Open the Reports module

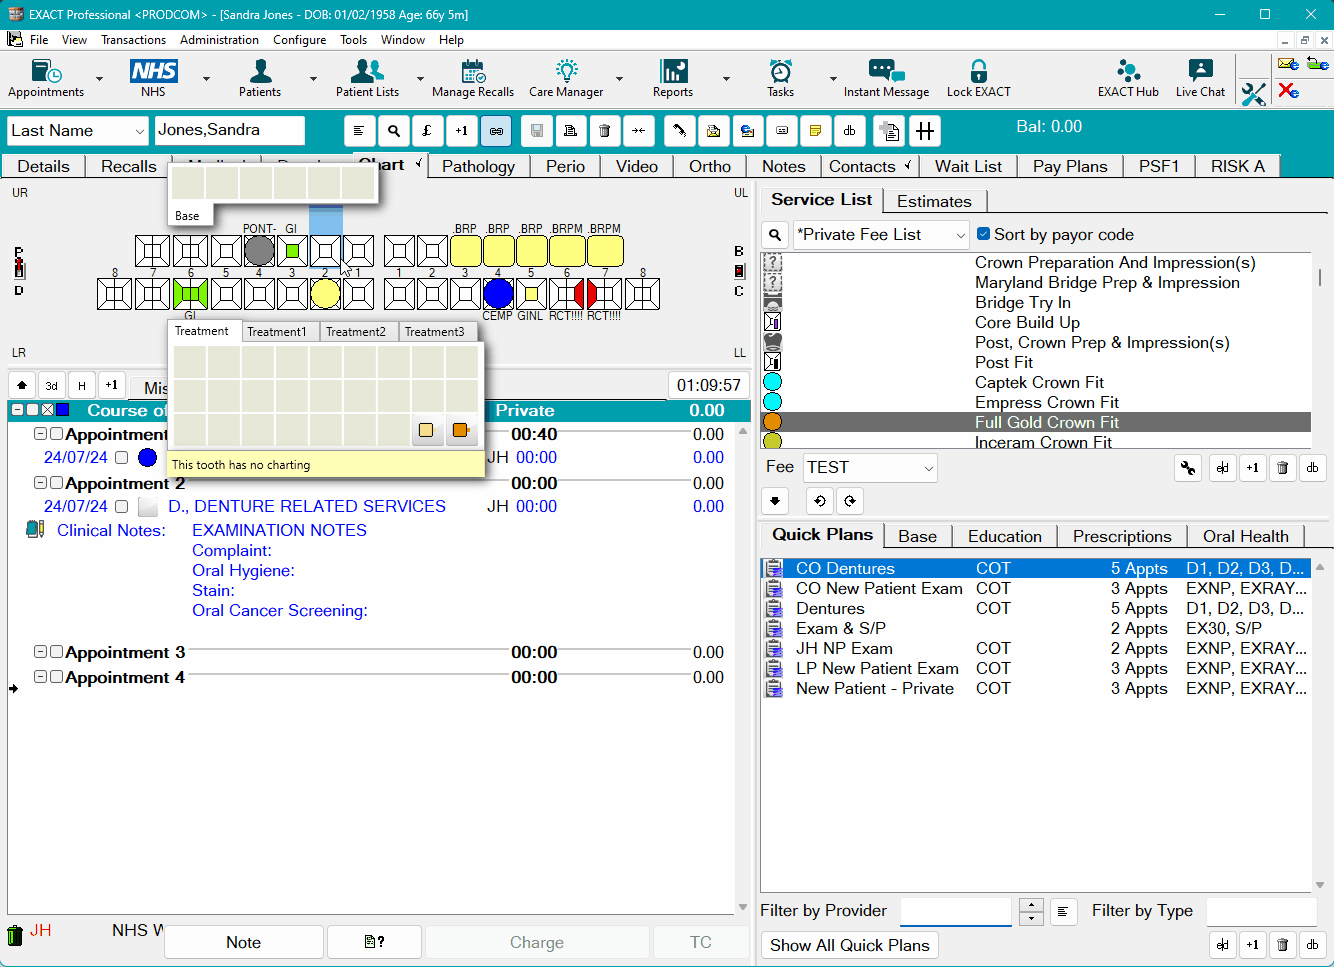[673, 78]
